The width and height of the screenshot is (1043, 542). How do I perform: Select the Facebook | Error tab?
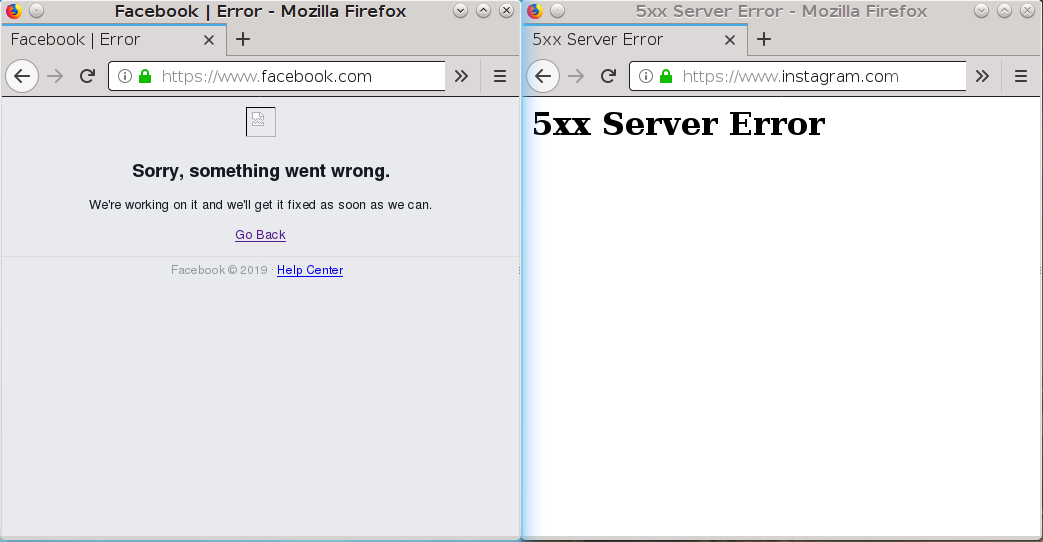(x=114, y=40)
